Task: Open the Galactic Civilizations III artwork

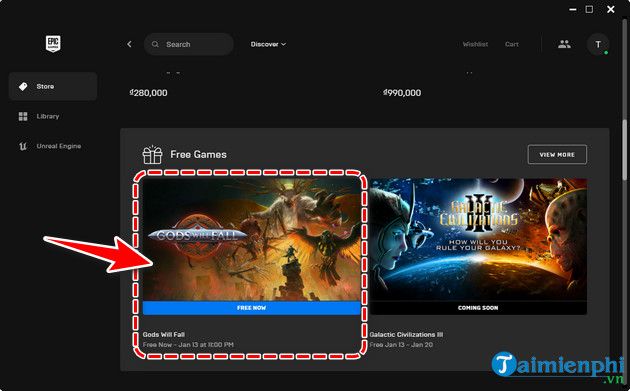Action: (478, 240)
